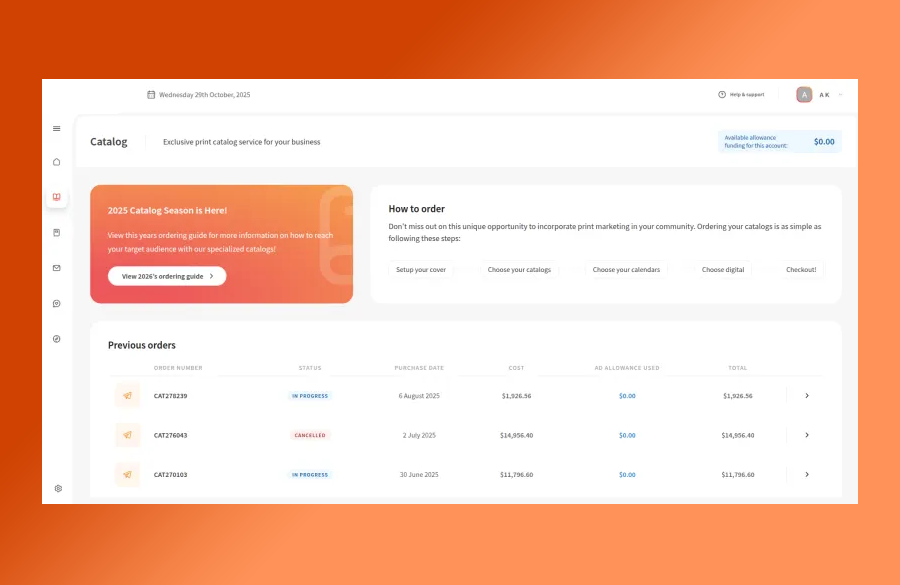Image resolution: width=900 pixels, height=585 pixels.
Task: Select the compass explore icon in sidebar
Action: pyautogui.click(x=56, y=338)
